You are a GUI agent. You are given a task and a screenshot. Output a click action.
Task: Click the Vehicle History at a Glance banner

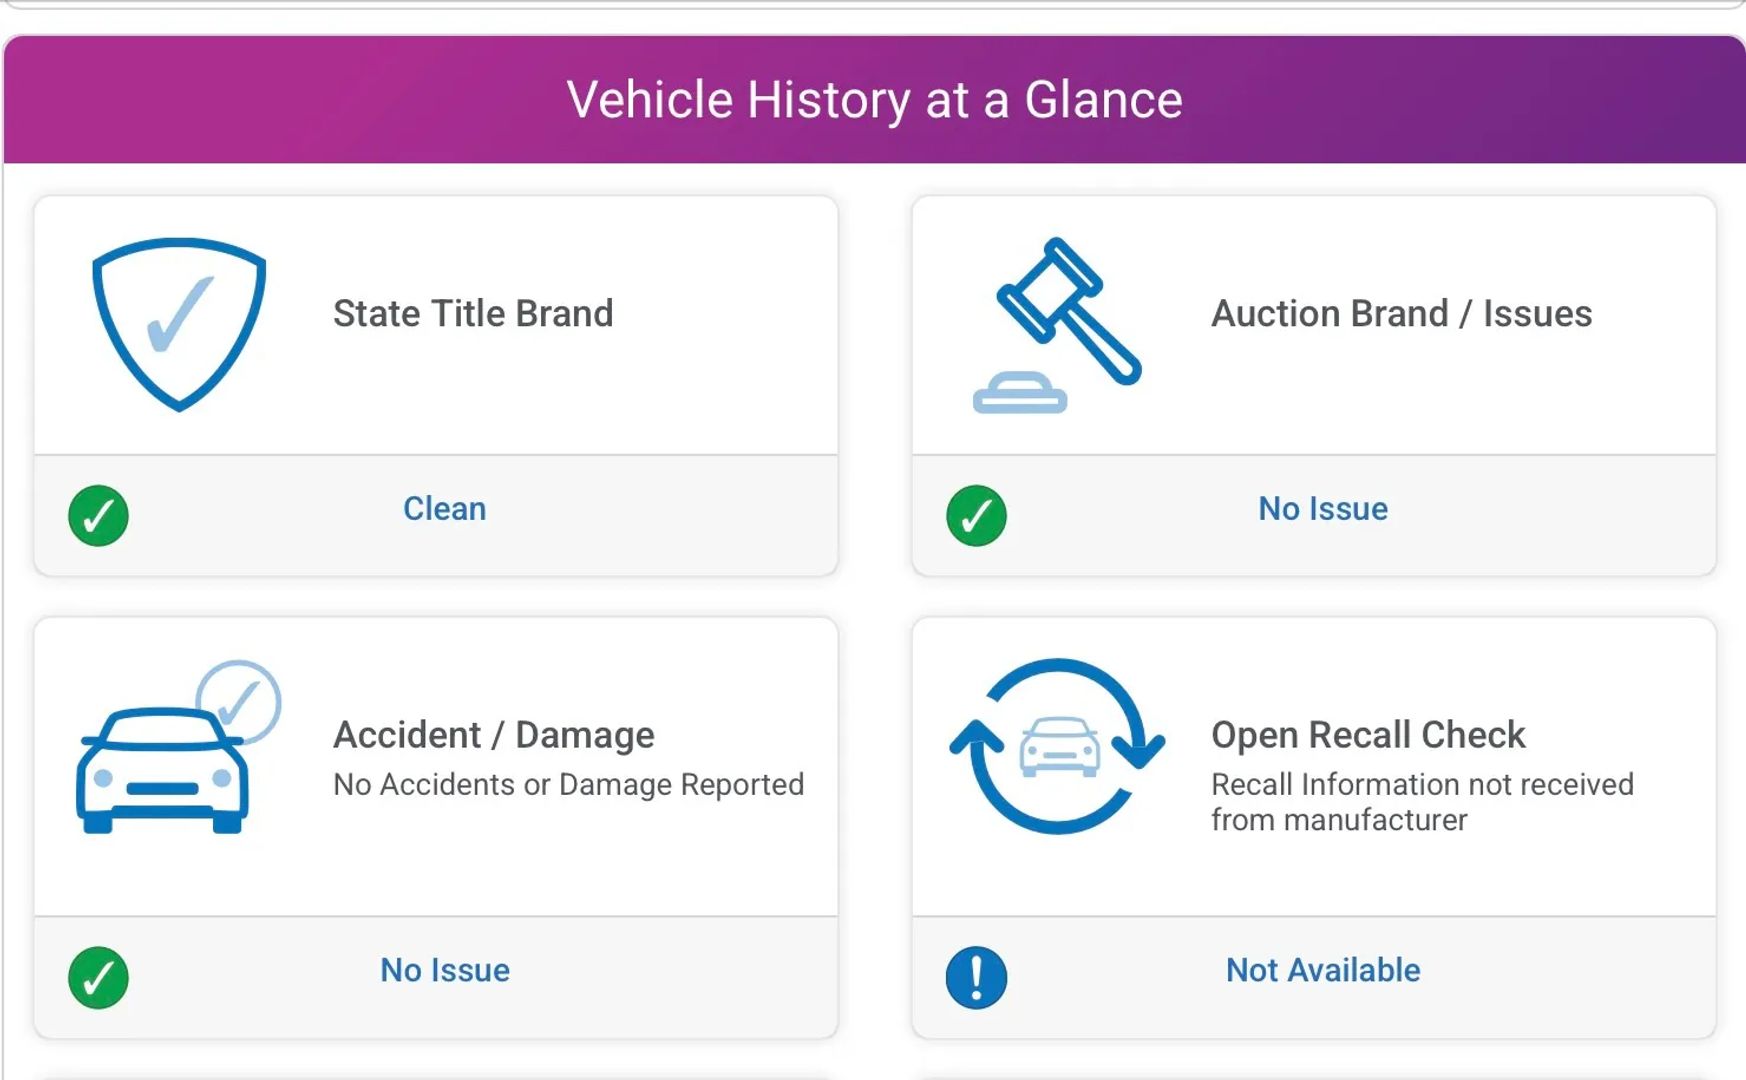coord(874,100)
